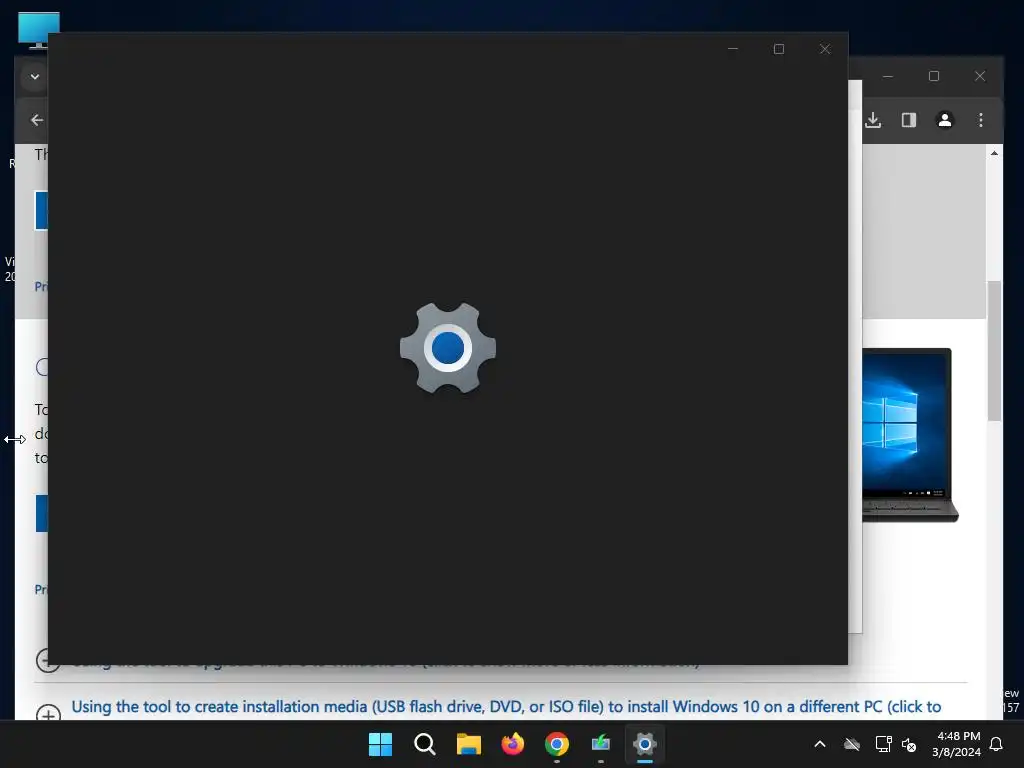Click the OneDrive cloud tray icon
1024x768 pixels.
(x=852, y=744)
